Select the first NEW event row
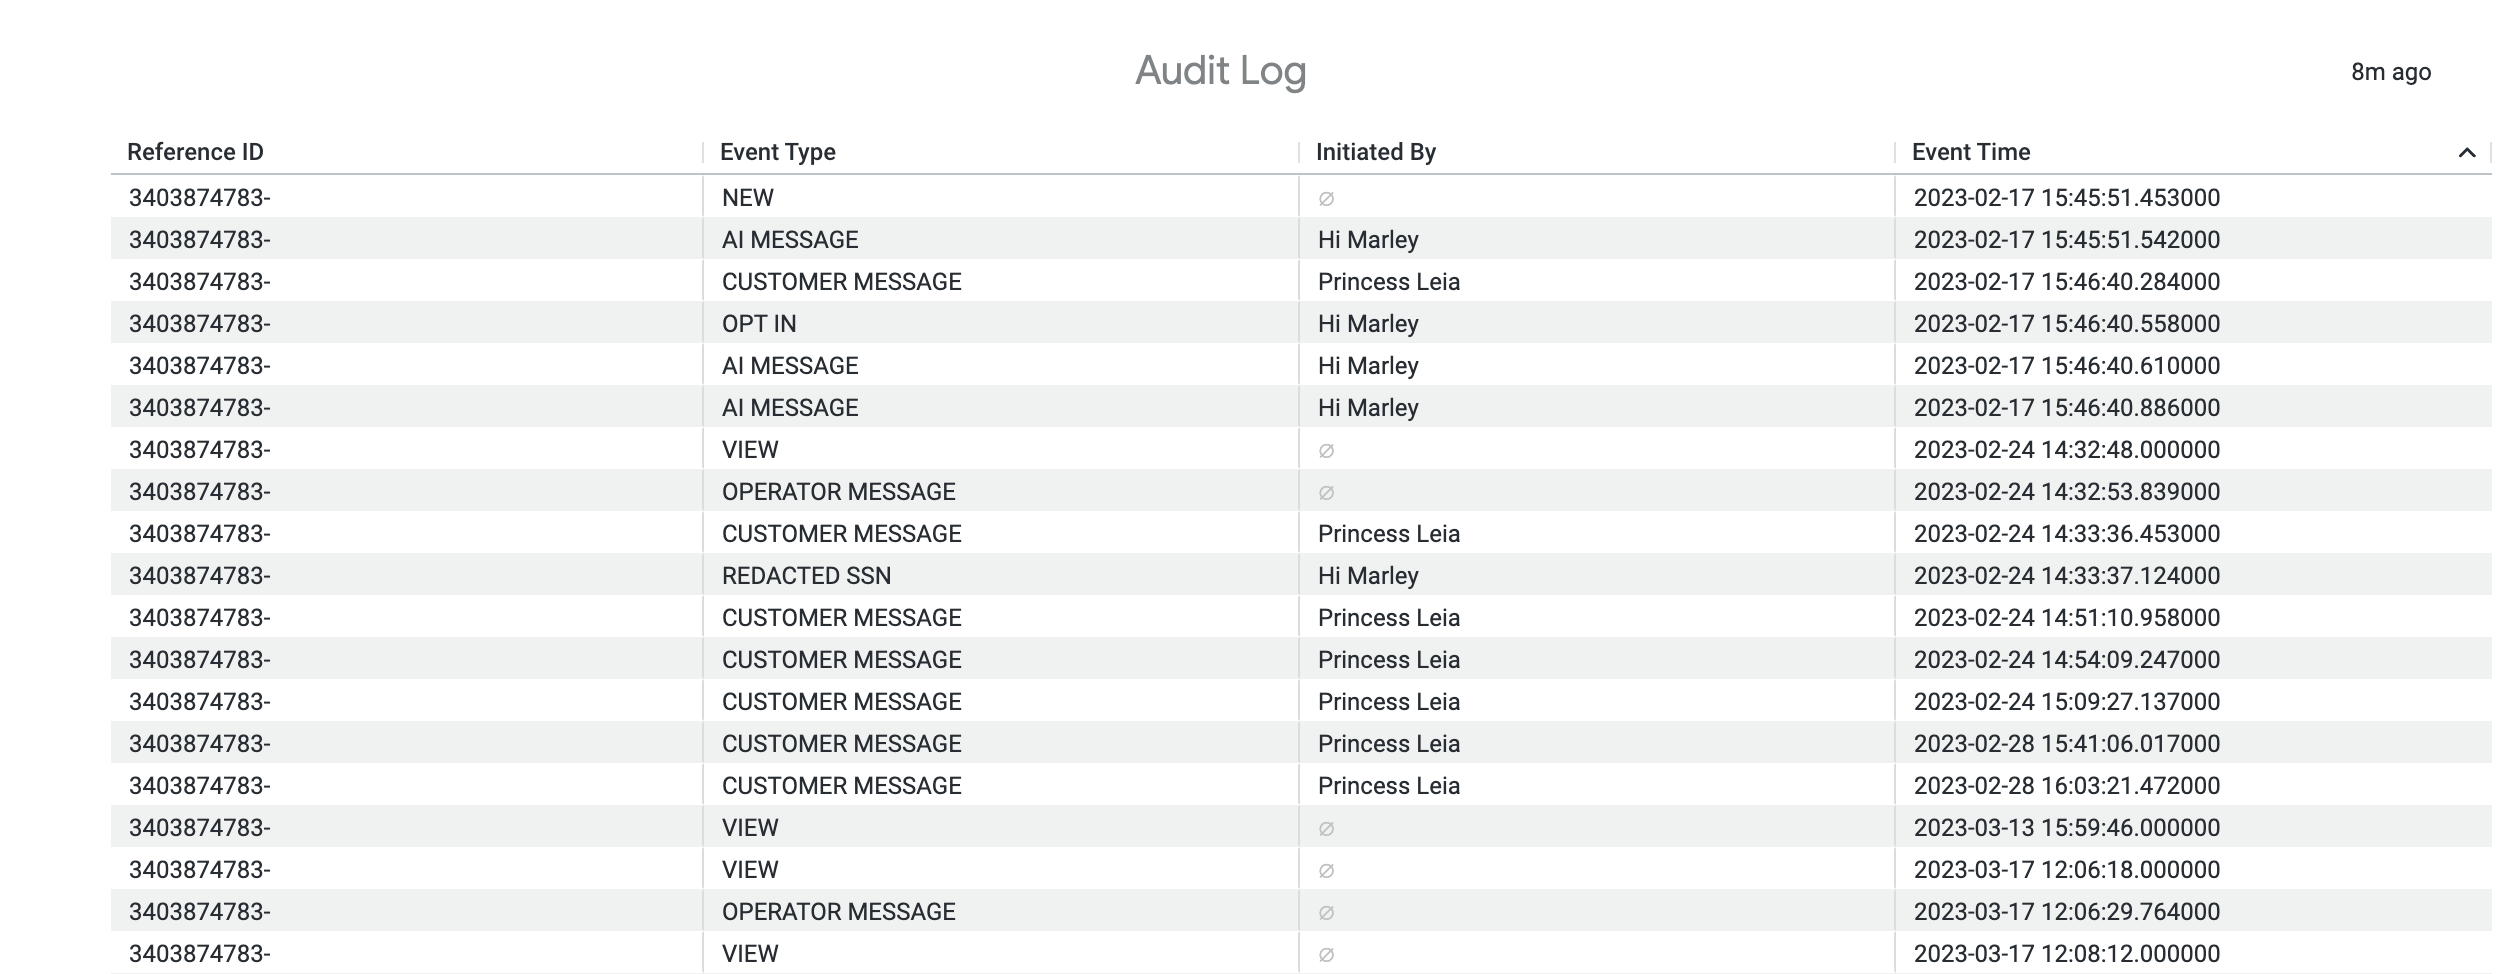 click(x=748, y=197)
